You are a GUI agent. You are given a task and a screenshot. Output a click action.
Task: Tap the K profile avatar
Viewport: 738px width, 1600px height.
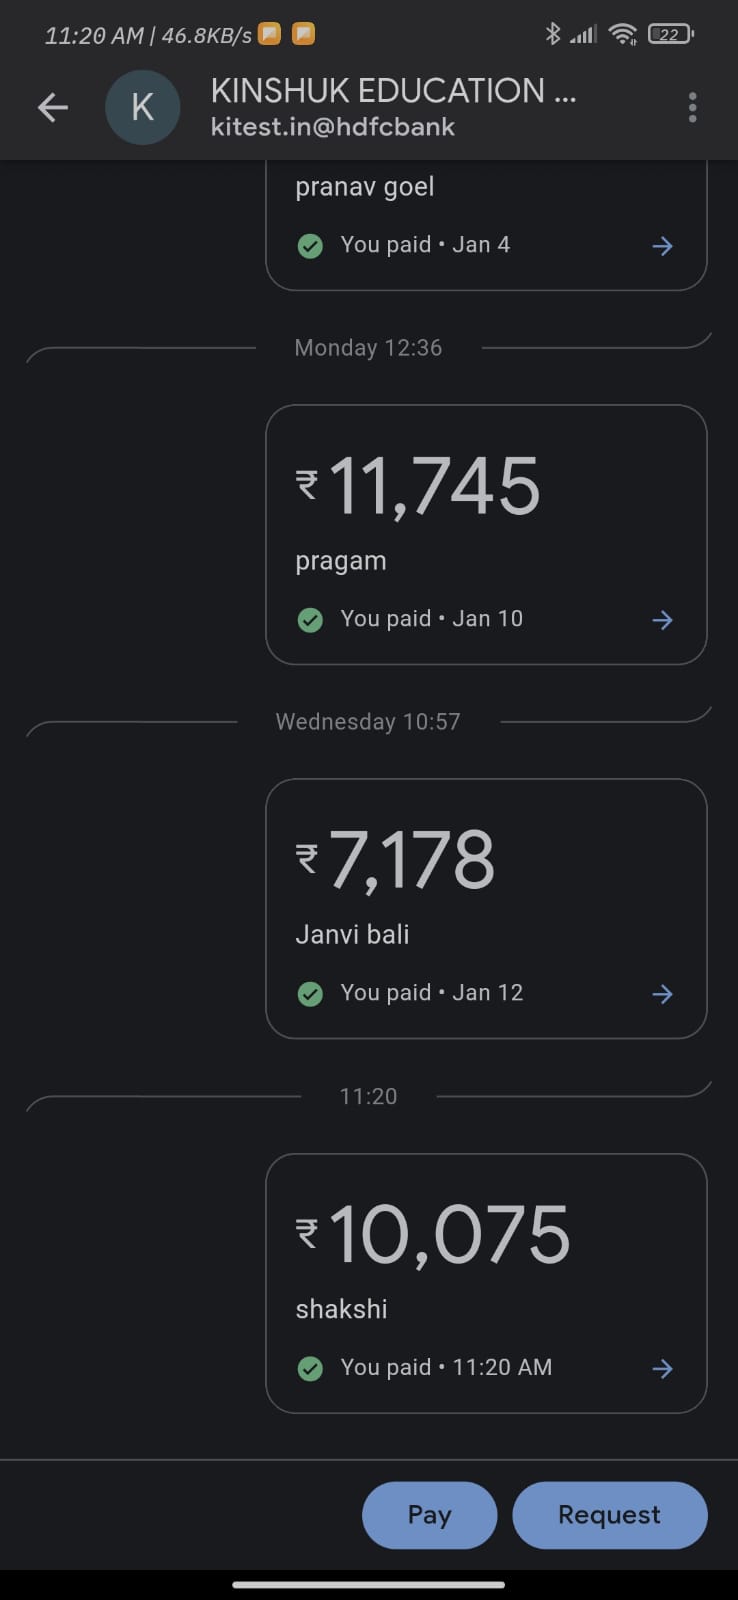pyautogui.click(x=143, y=107)
